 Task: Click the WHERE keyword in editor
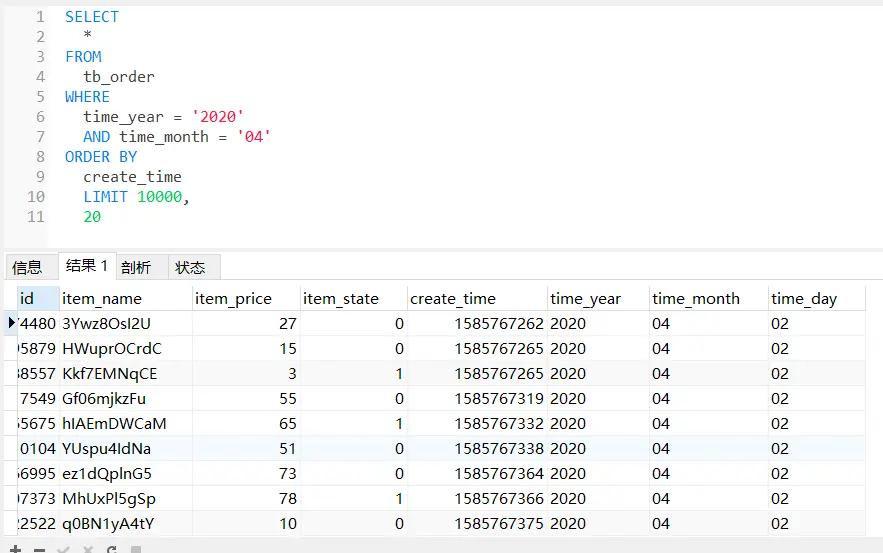pyautogui.click(x=87, y=97)
